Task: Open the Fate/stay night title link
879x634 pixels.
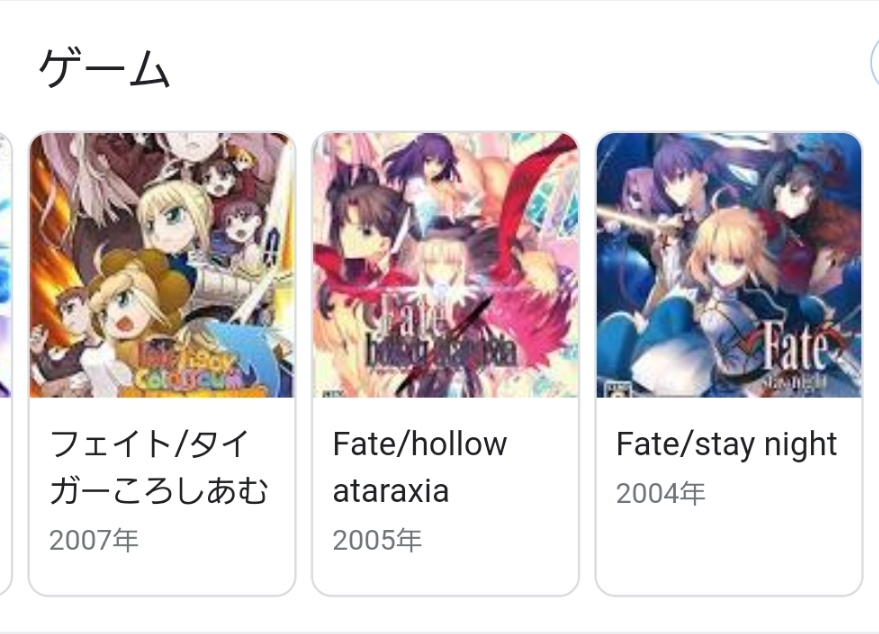Action: (726, 444)
